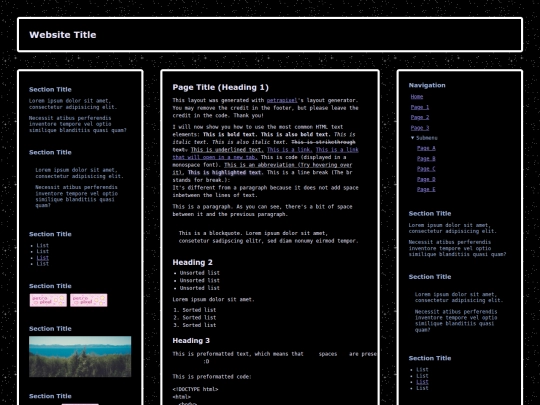Open the landscape photo in left sidebar

(x=80, y=356)
